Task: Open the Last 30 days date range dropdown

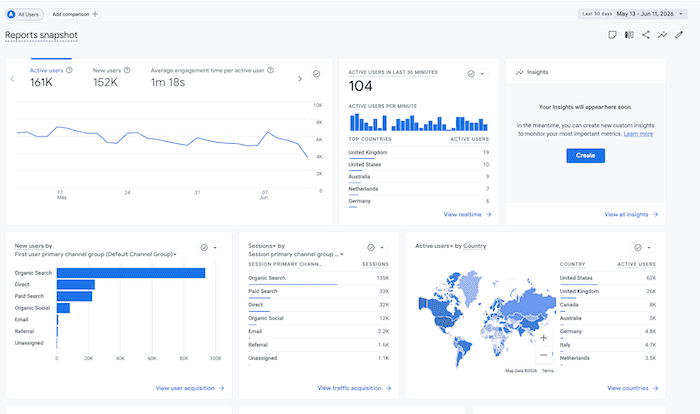Action: 632,14
